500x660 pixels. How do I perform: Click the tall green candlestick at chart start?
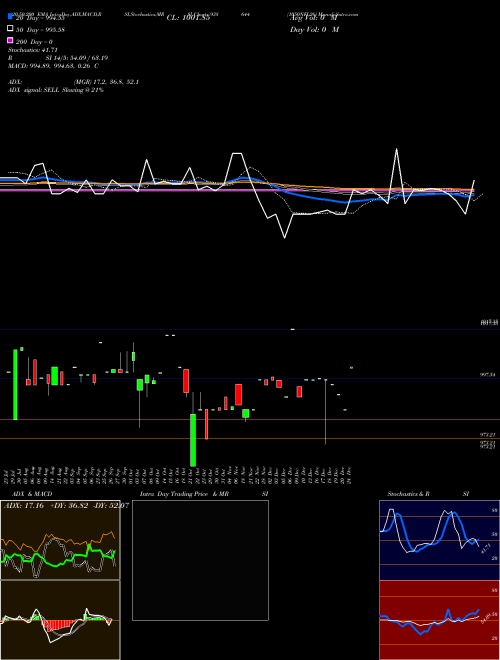15,384
